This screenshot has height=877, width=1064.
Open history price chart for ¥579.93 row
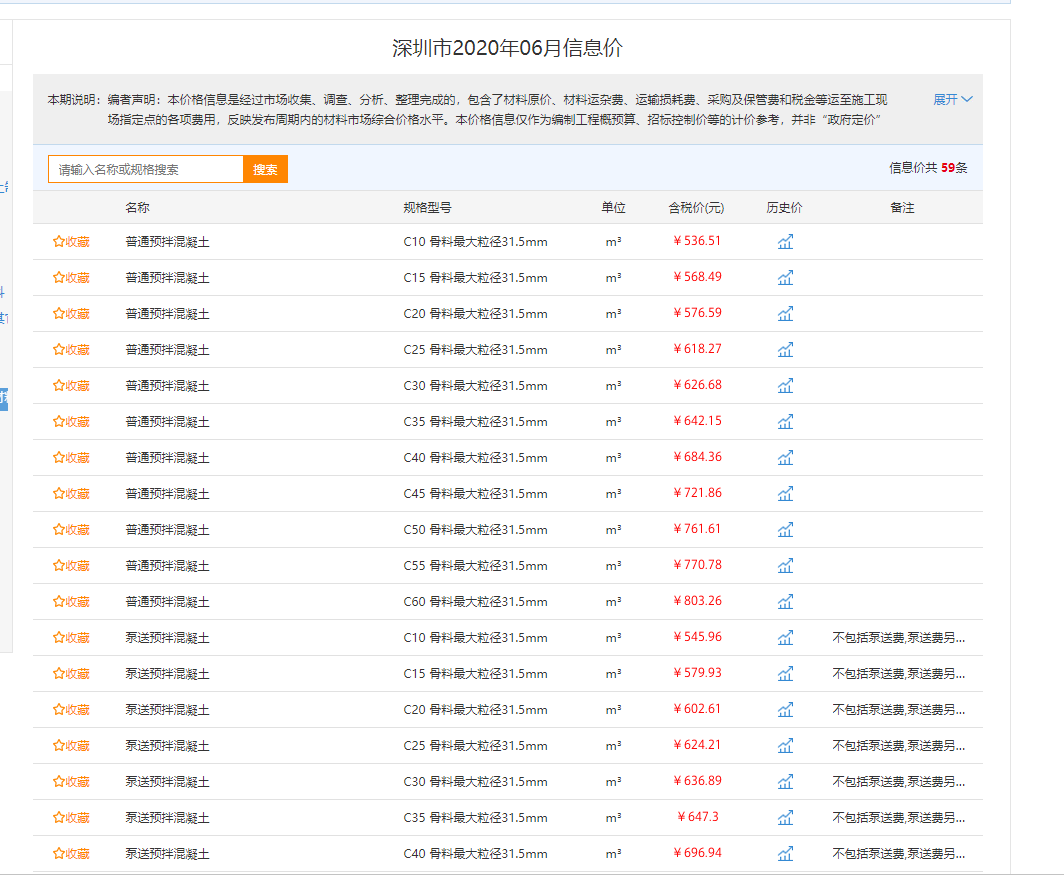click(785, 673)
